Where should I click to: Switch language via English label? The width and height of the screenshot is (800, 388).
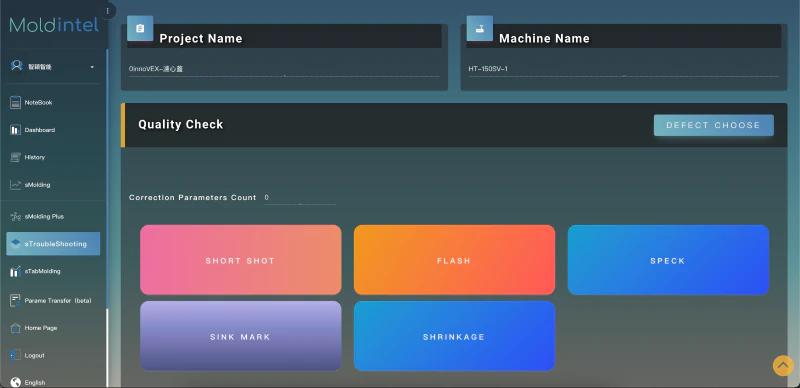(35, 383)
